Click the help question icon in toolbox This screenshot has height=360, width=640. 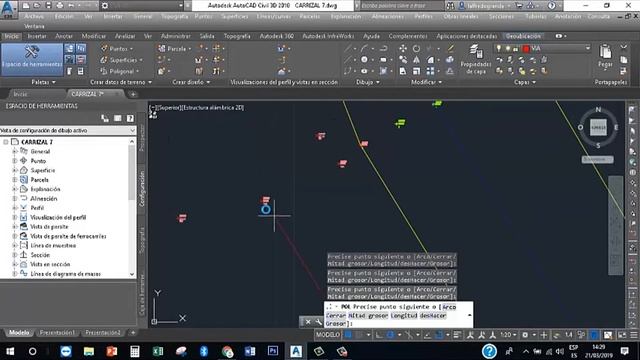coord(130,118)
